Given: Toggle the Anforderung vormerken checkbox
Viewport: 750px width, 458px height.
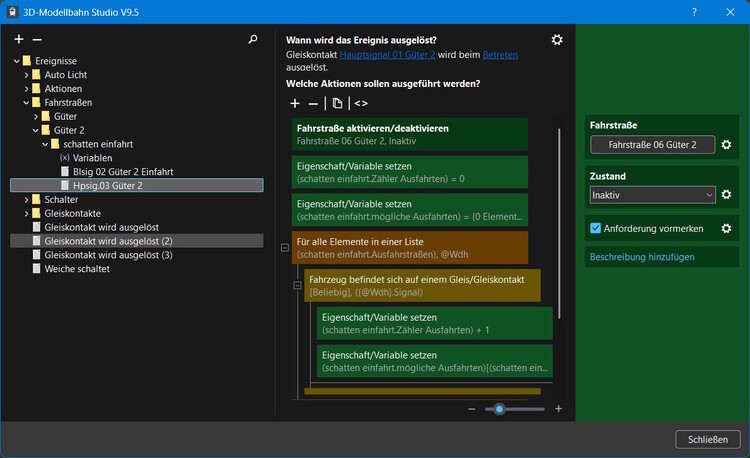Looking at the screenshot, I should [596, 228].
